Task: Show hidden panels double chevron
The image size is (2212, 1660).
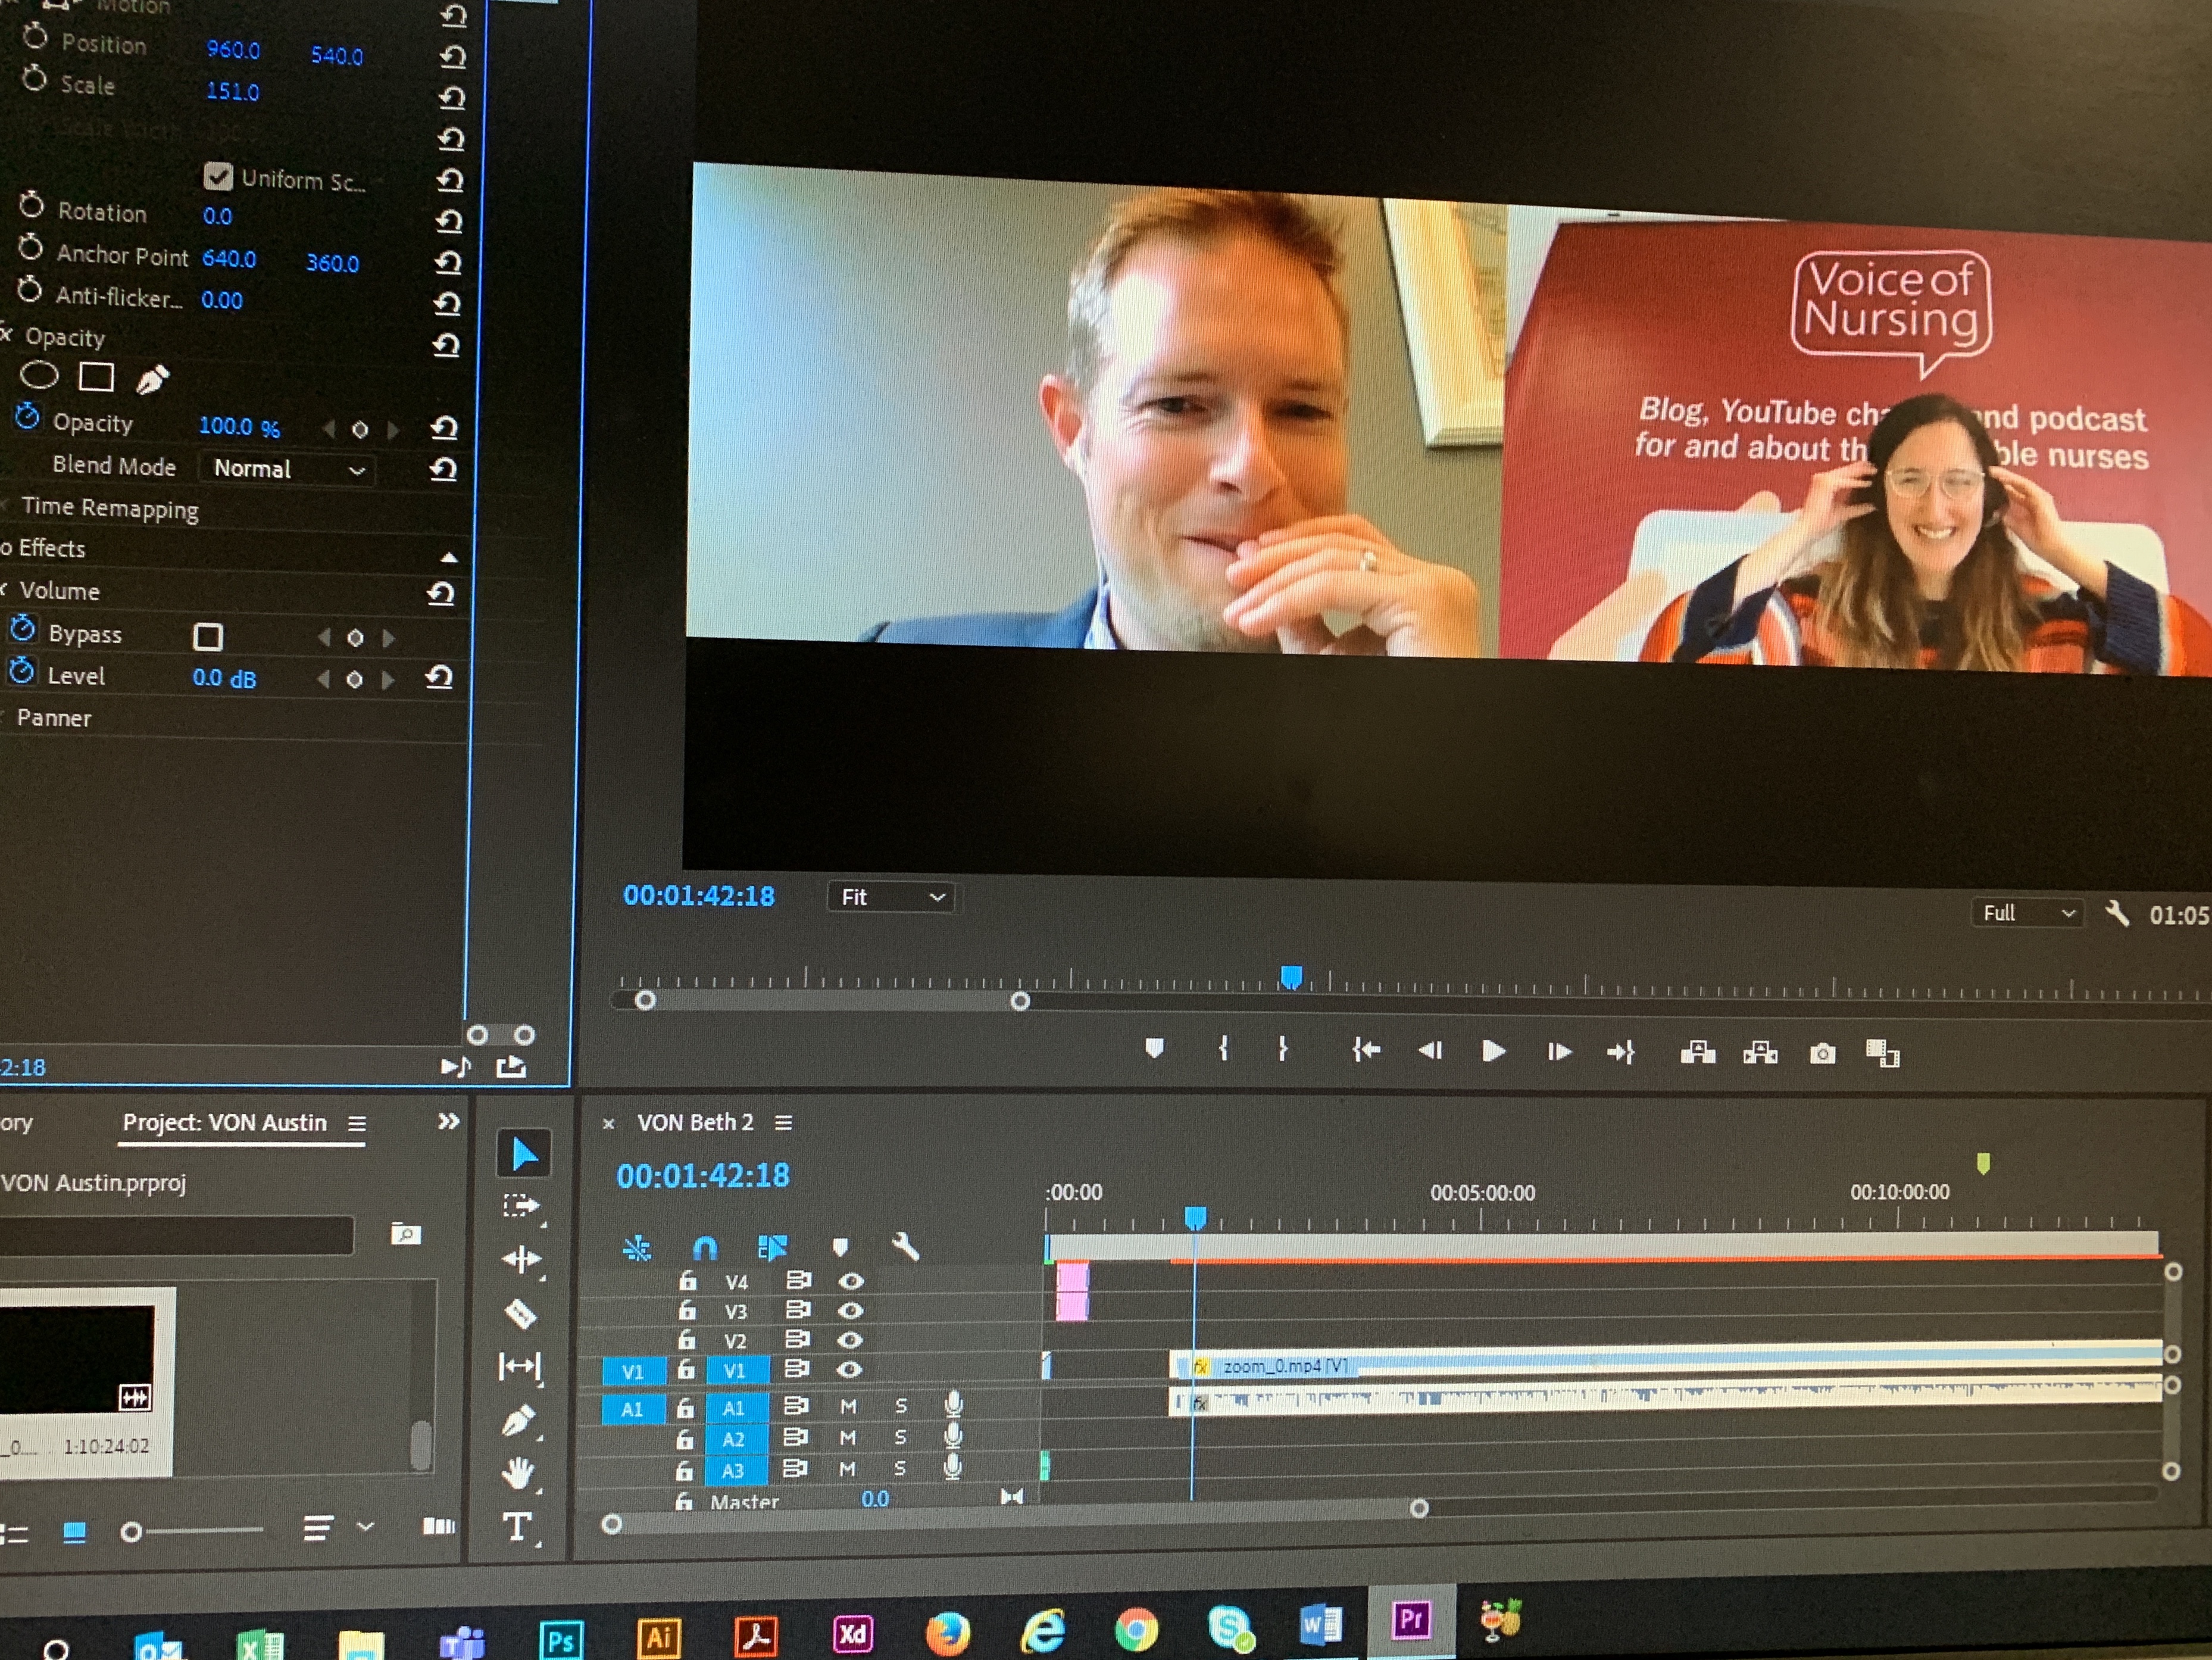Action: tap(448, 1121)
